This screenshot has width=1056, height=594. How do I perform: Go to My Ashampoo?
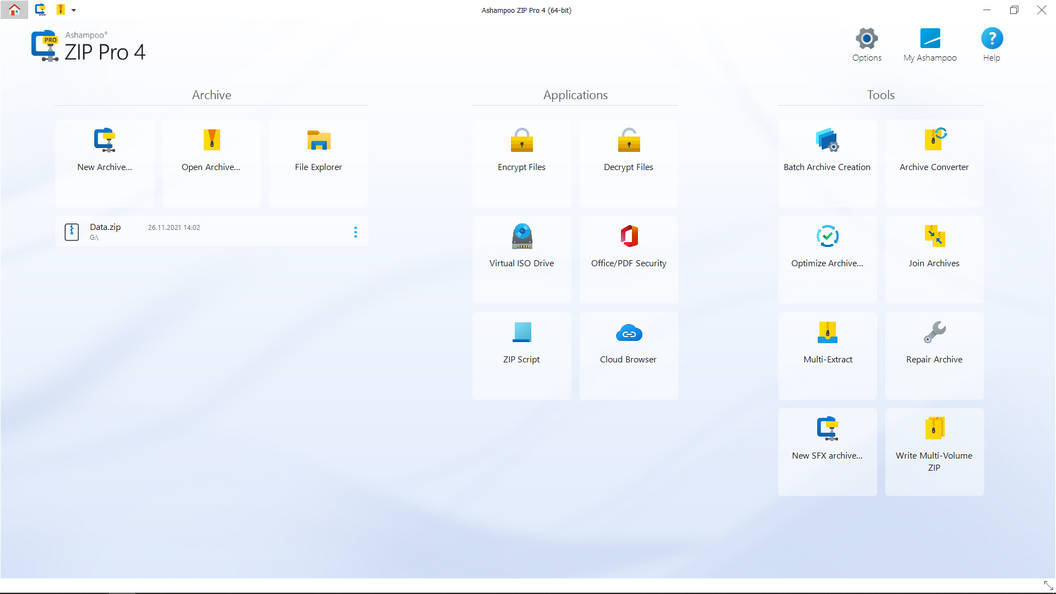coord(930,45)
